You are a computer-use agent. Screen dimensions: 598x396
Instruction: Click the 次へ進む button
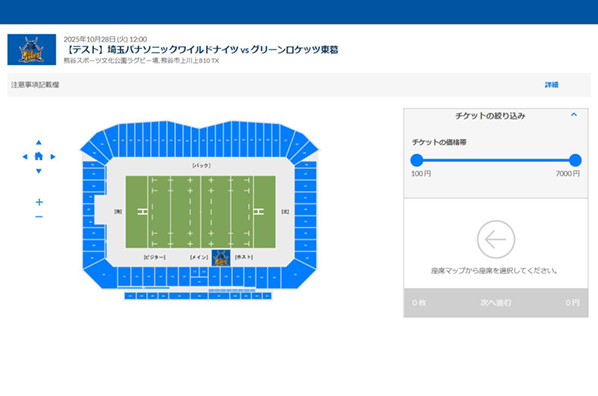pos(496,303)
